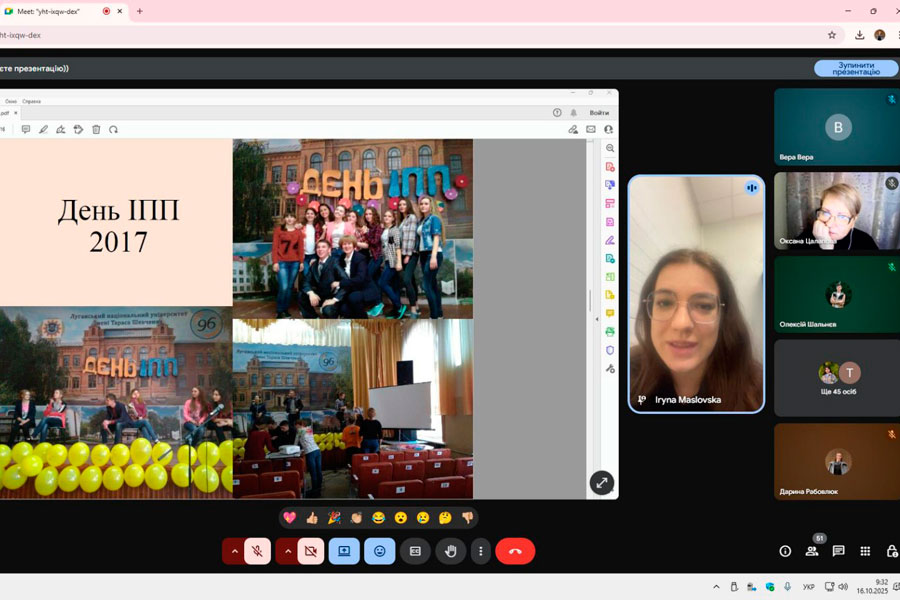
Task: Open the emoji reactions button
Action: pyautogui.click(x=379, y=551)
